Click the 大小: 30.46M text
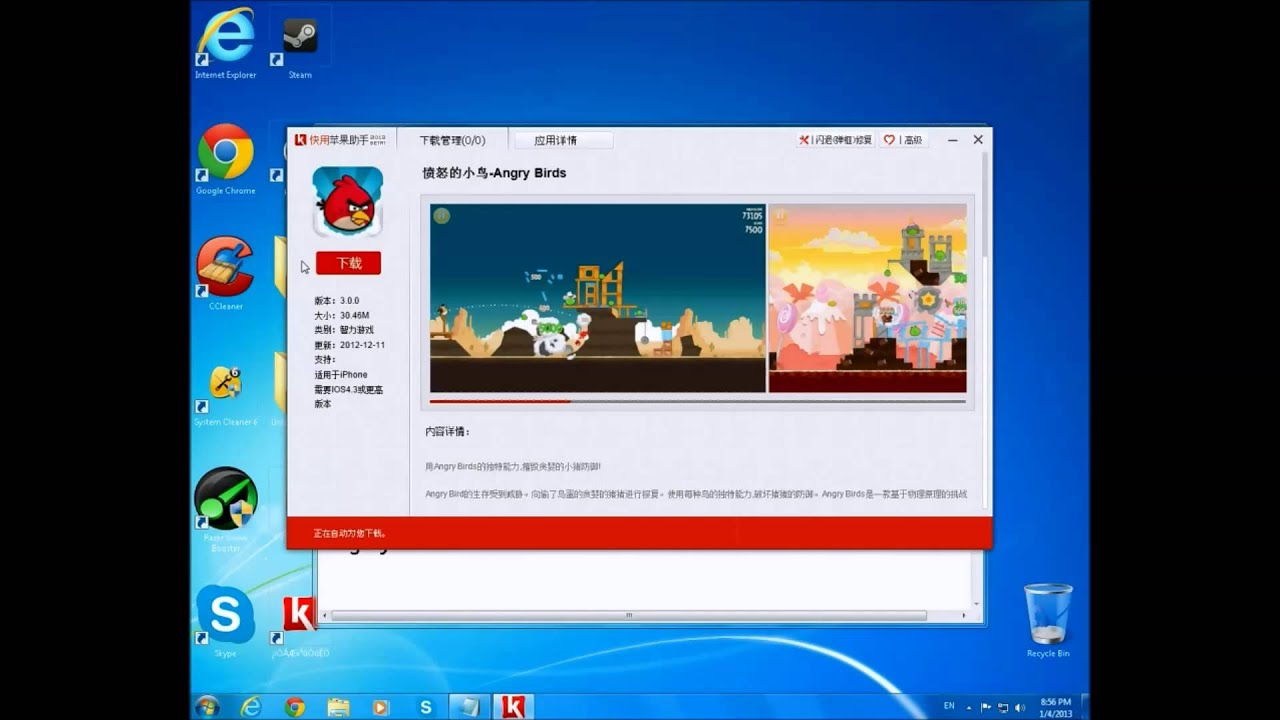 342,315
